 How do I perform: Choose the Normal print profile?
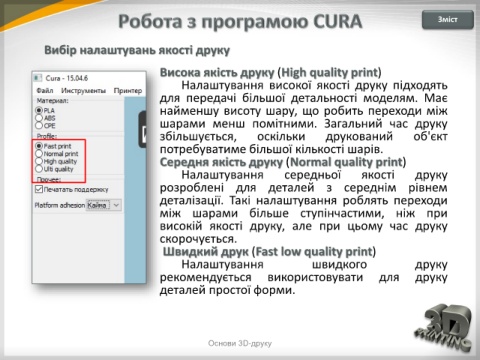pos(39,154)
